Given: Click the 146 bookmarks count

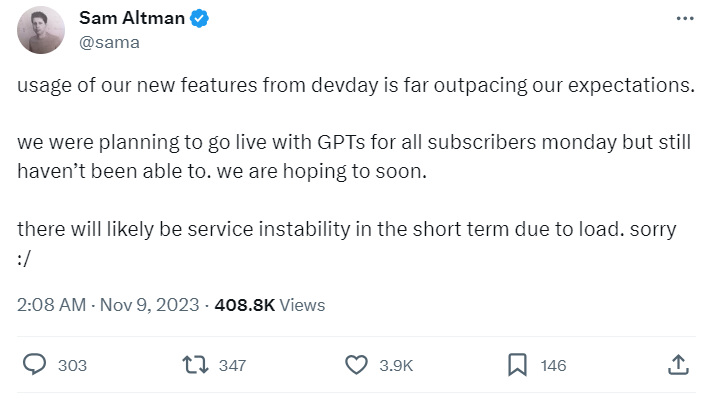Looking at the screenshot, I should pyautogui.click(x=553, y=365).
